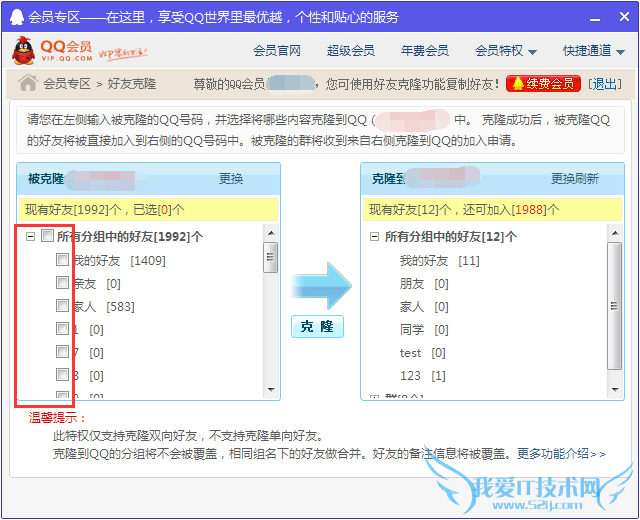The image size is (640, 520).
Task: Open the 快捷通道 dropdown arrow
Action: (x=620, y=52)
